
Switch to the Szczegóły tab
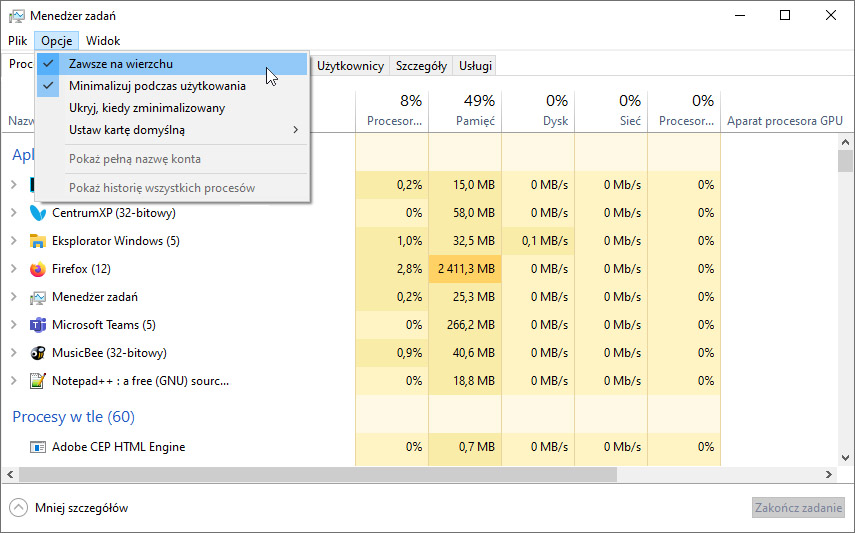pos(421,66)
